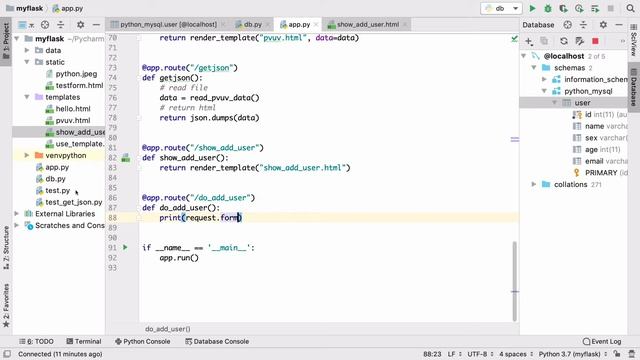Collapse the python_mysql schema arrow

coord(544,91)
